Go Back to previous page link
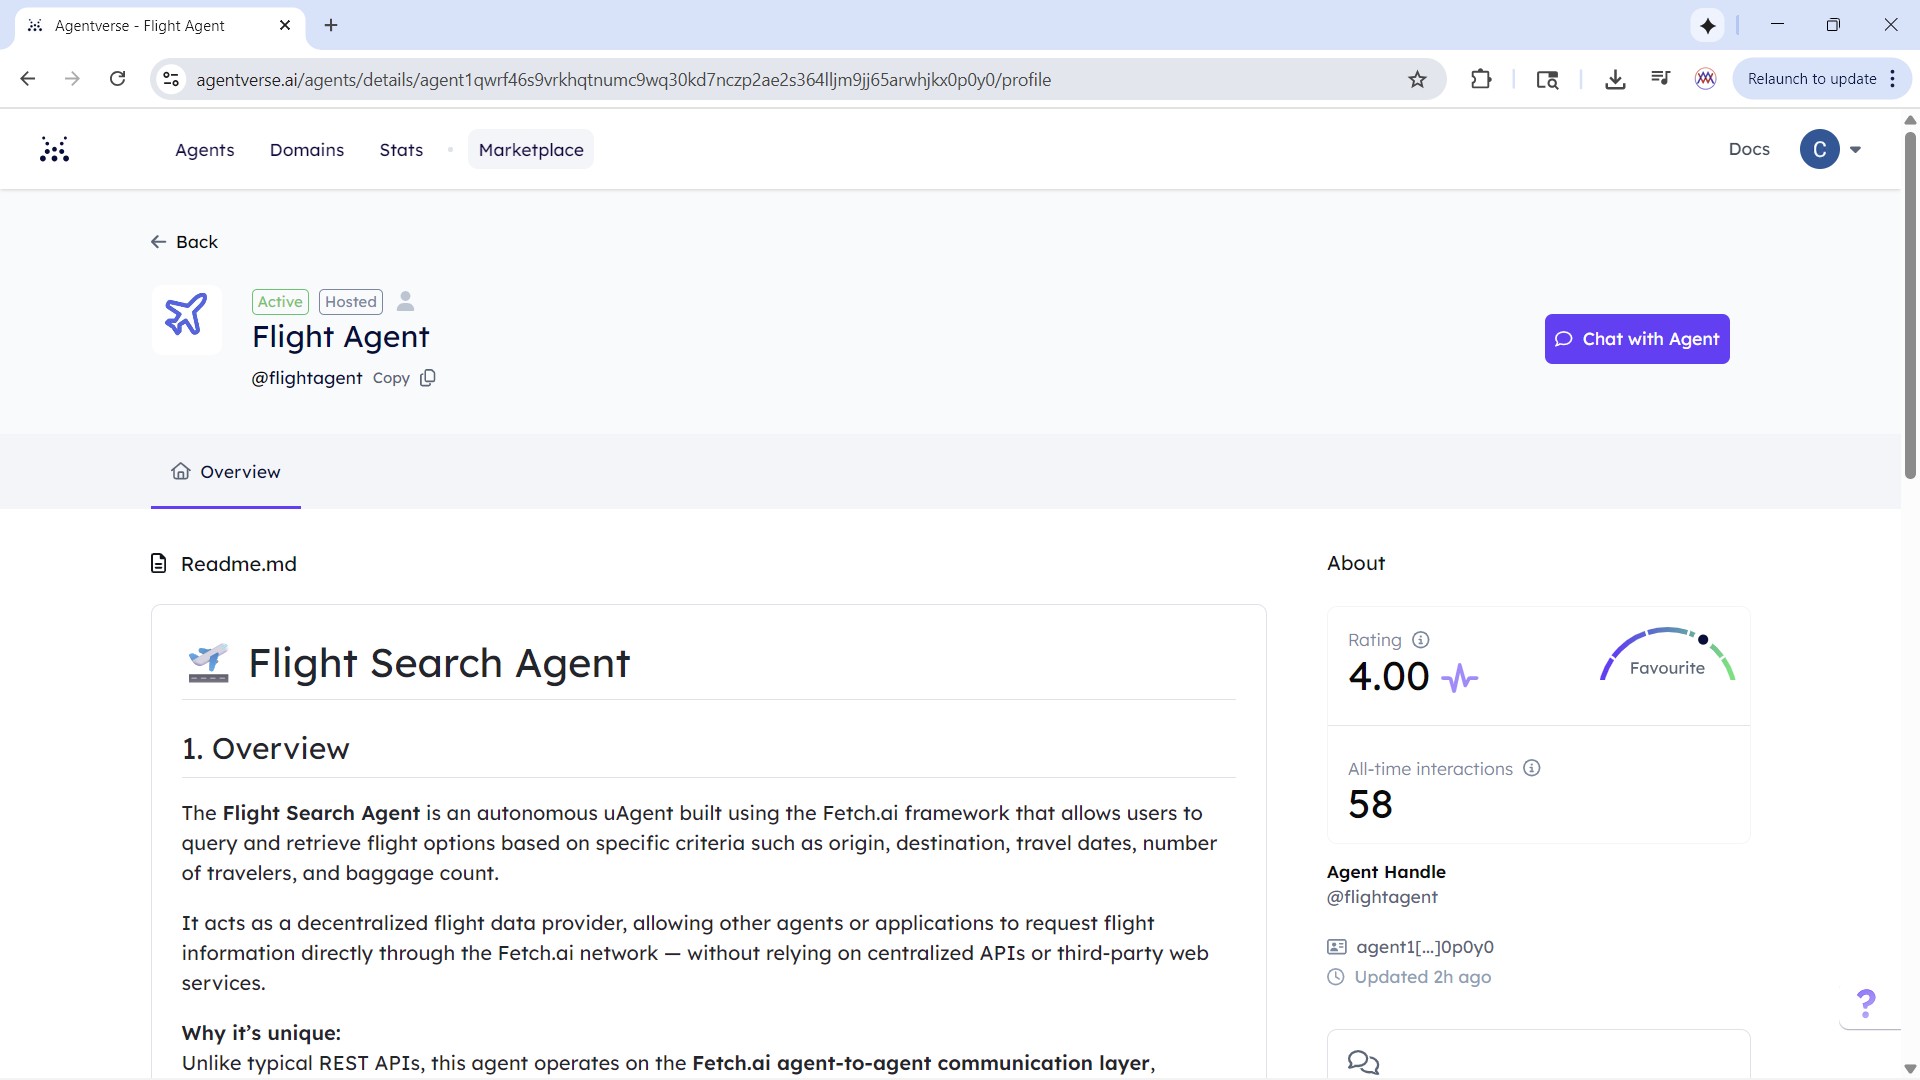Image resolution: width=1920 pixels, height=1080 pixels. tap(184, 242)
